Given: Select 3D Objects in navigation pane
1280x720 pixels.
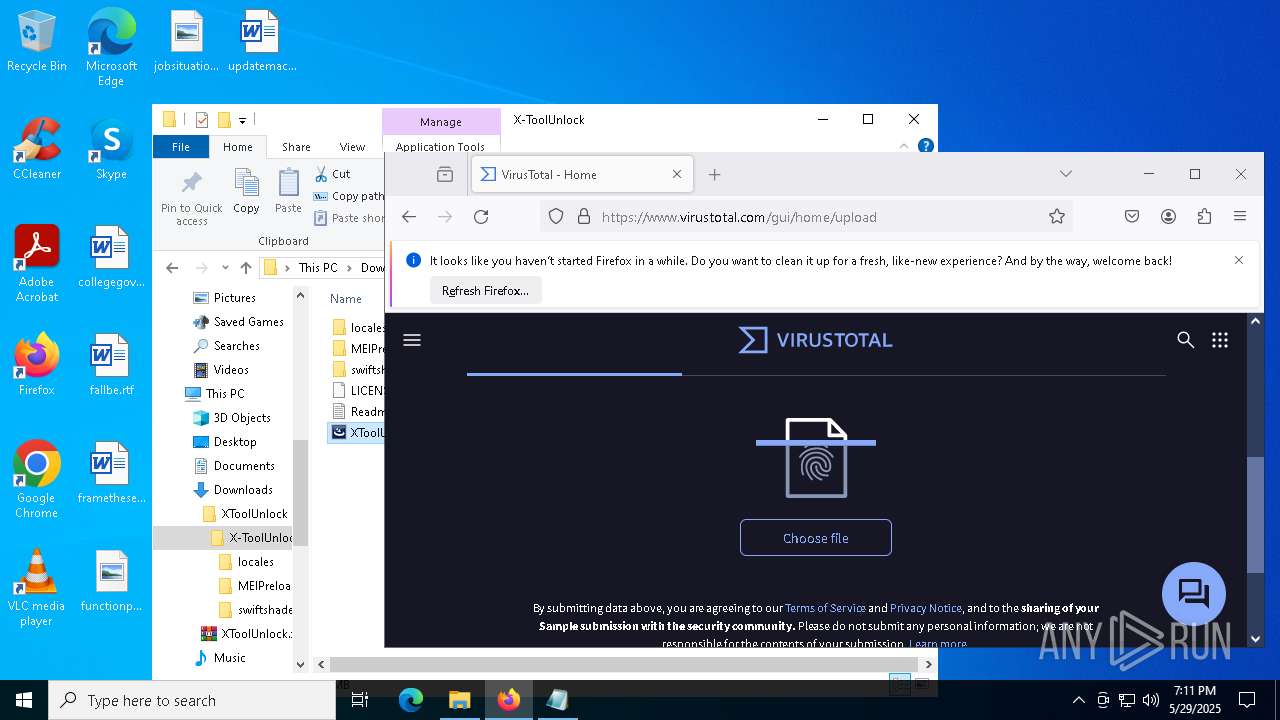Looking at the screenshot, I should [x=242, y=418].
